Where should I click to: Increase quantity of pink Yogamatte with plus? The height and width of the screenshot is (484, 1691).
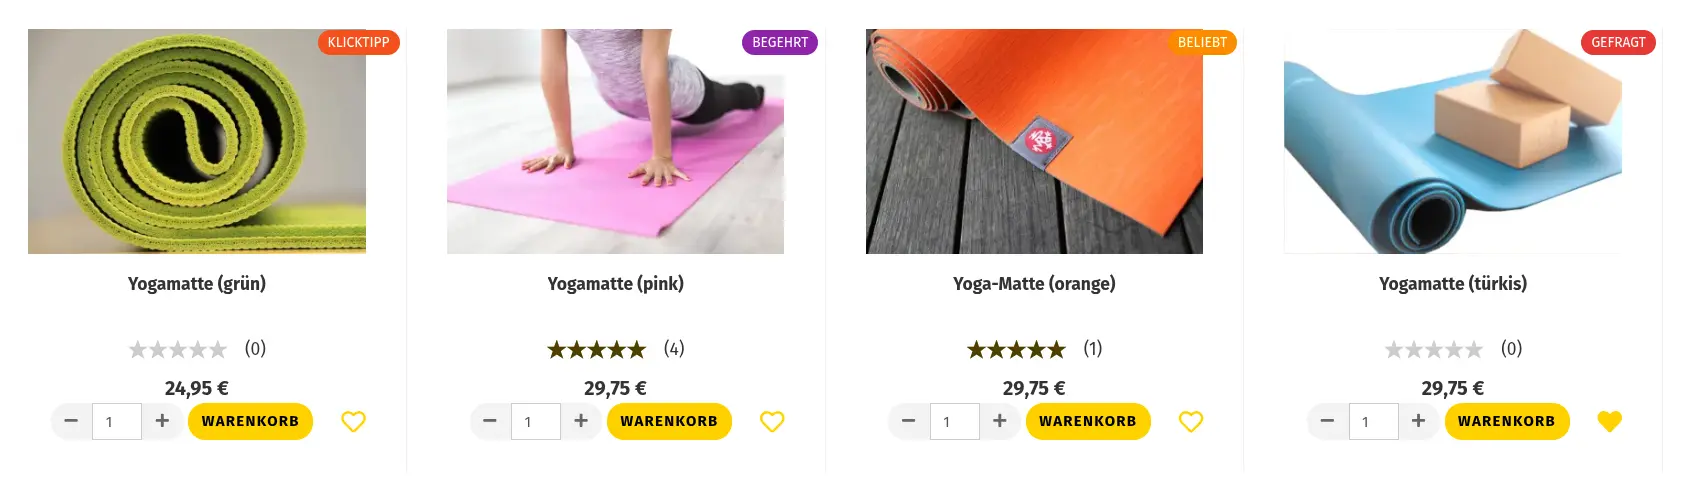[581, 421]
